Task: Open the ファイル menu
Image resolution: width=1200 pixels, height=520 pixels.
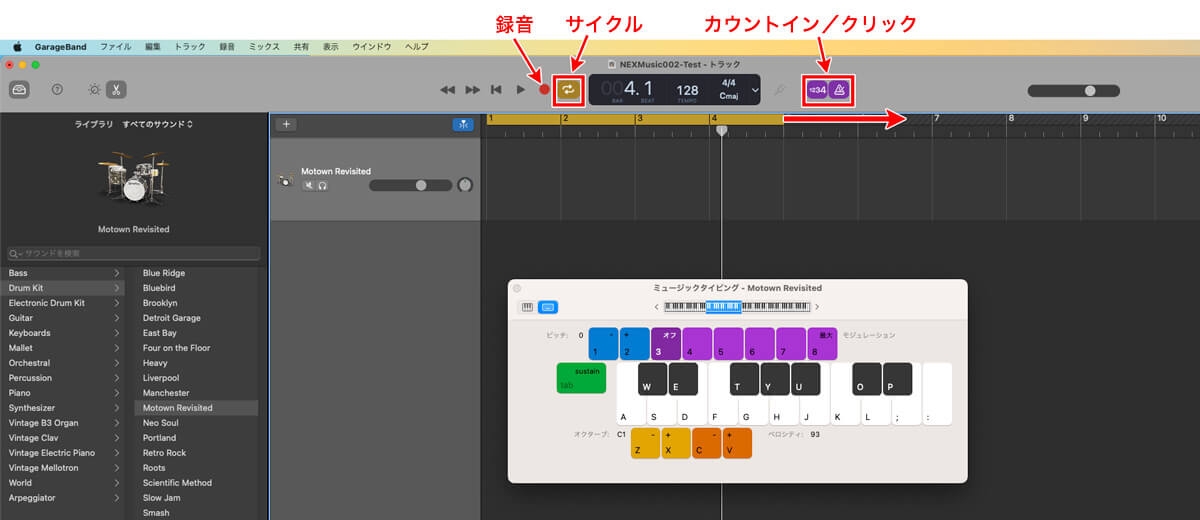Action: [x=115, y=47]
